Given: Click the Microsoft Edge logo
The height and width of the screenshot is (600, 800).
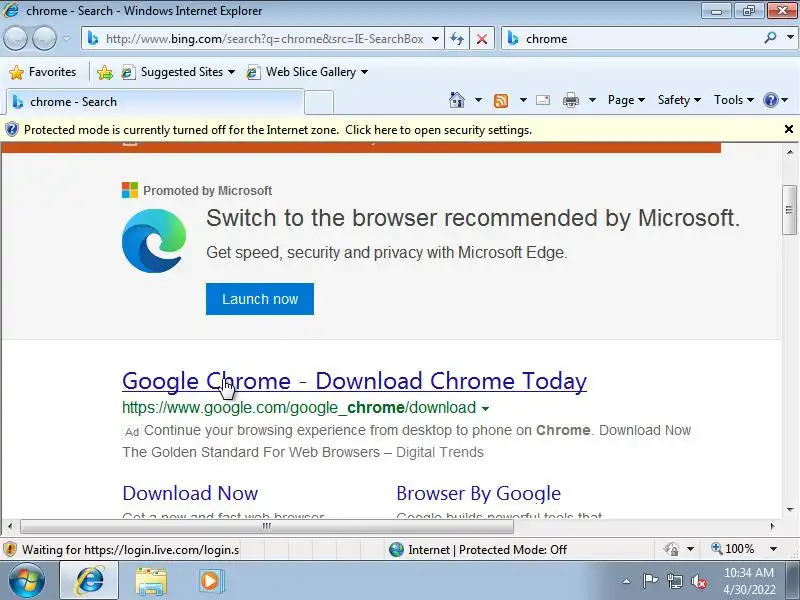Looking at the screenshot, I should click(154, 241).
